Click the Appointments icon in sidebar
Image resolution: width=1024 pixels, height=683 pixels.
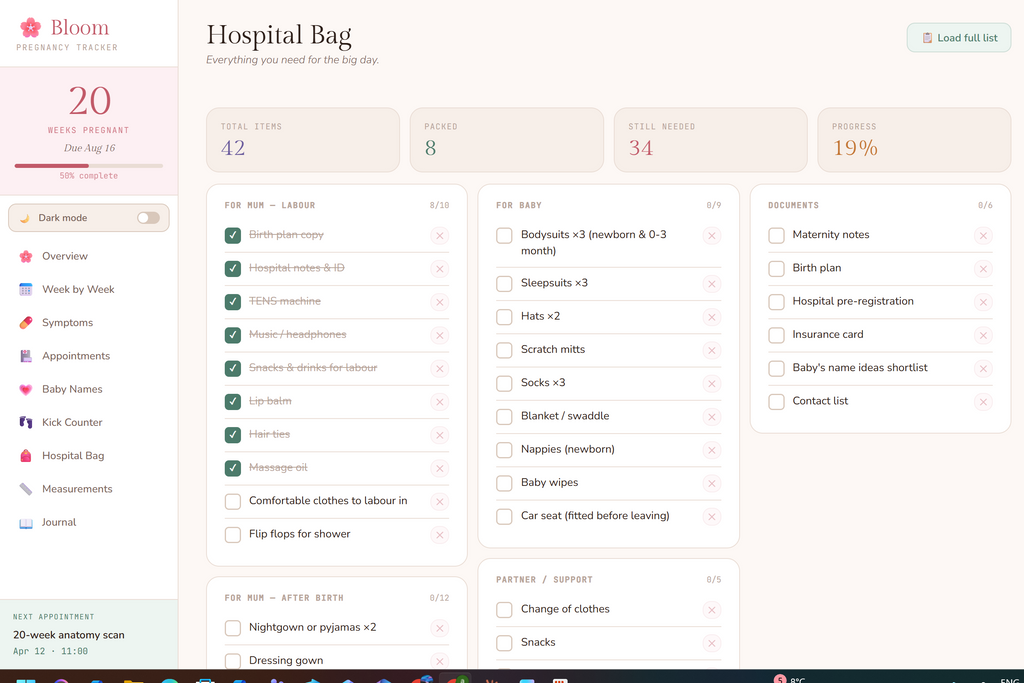26,356
